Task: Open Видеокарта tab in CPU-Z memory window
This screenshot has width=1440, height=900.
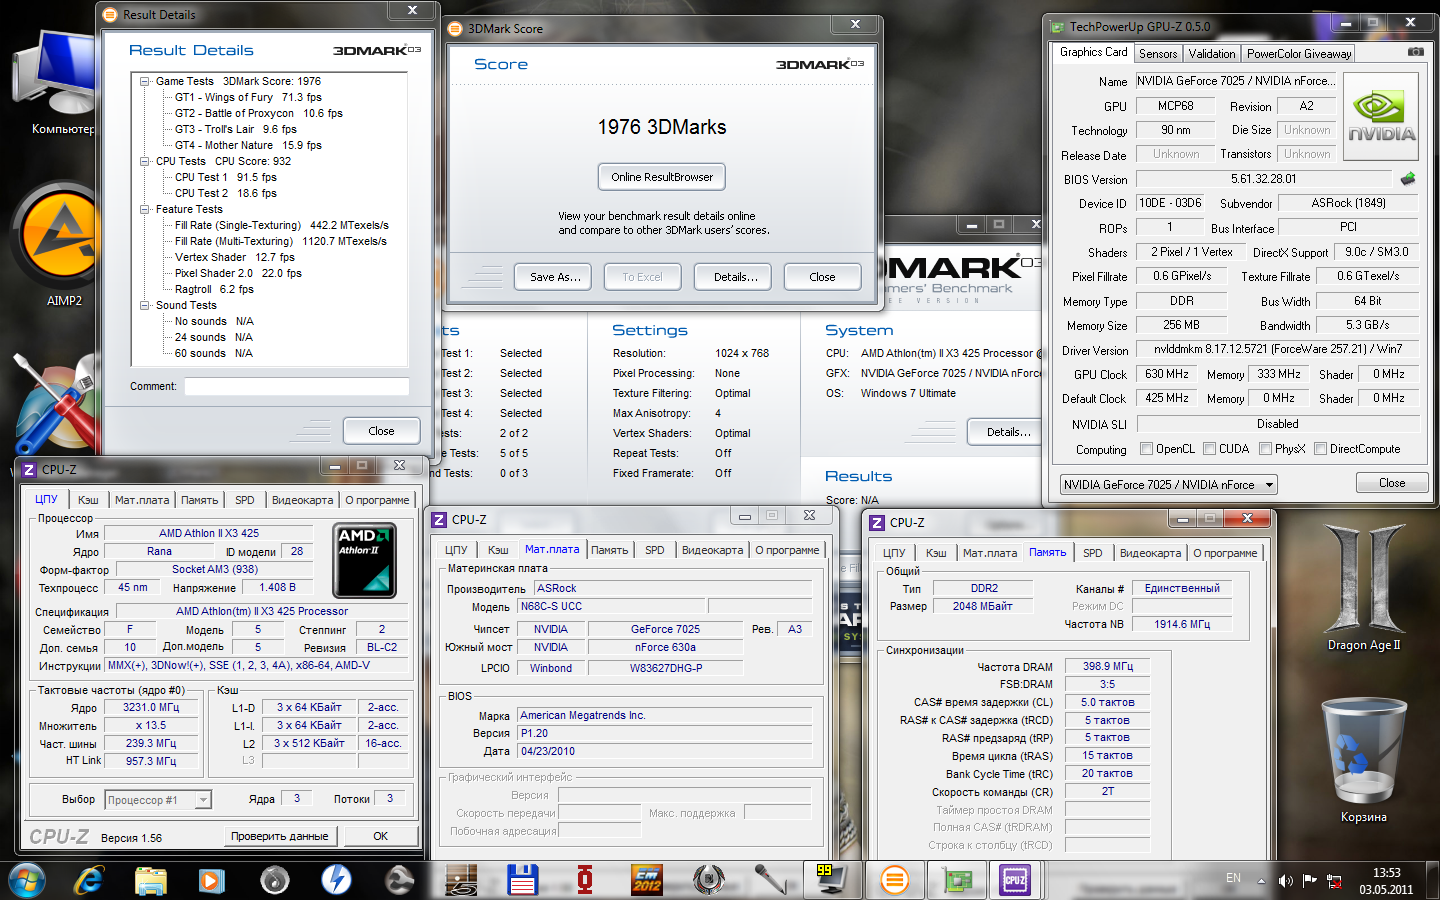Action: 1150,553
